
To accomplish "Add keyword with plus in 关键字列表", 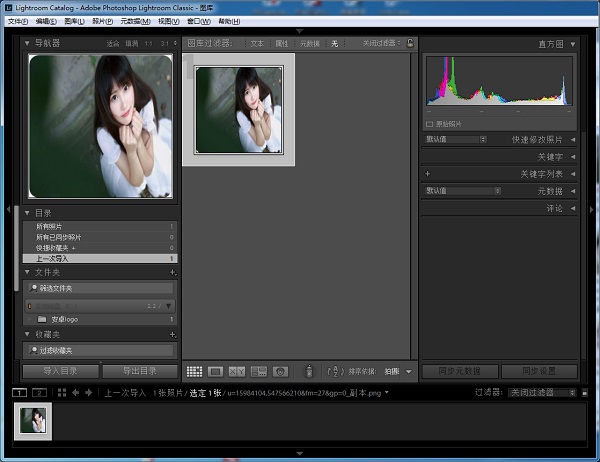I will click(428, 174).
